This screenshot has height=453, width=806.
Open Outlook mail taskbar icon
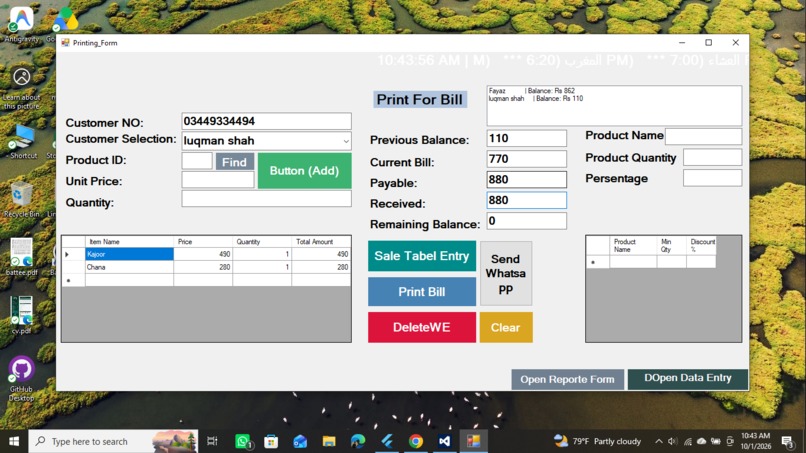pyautogui.click(x=300, y=441)
